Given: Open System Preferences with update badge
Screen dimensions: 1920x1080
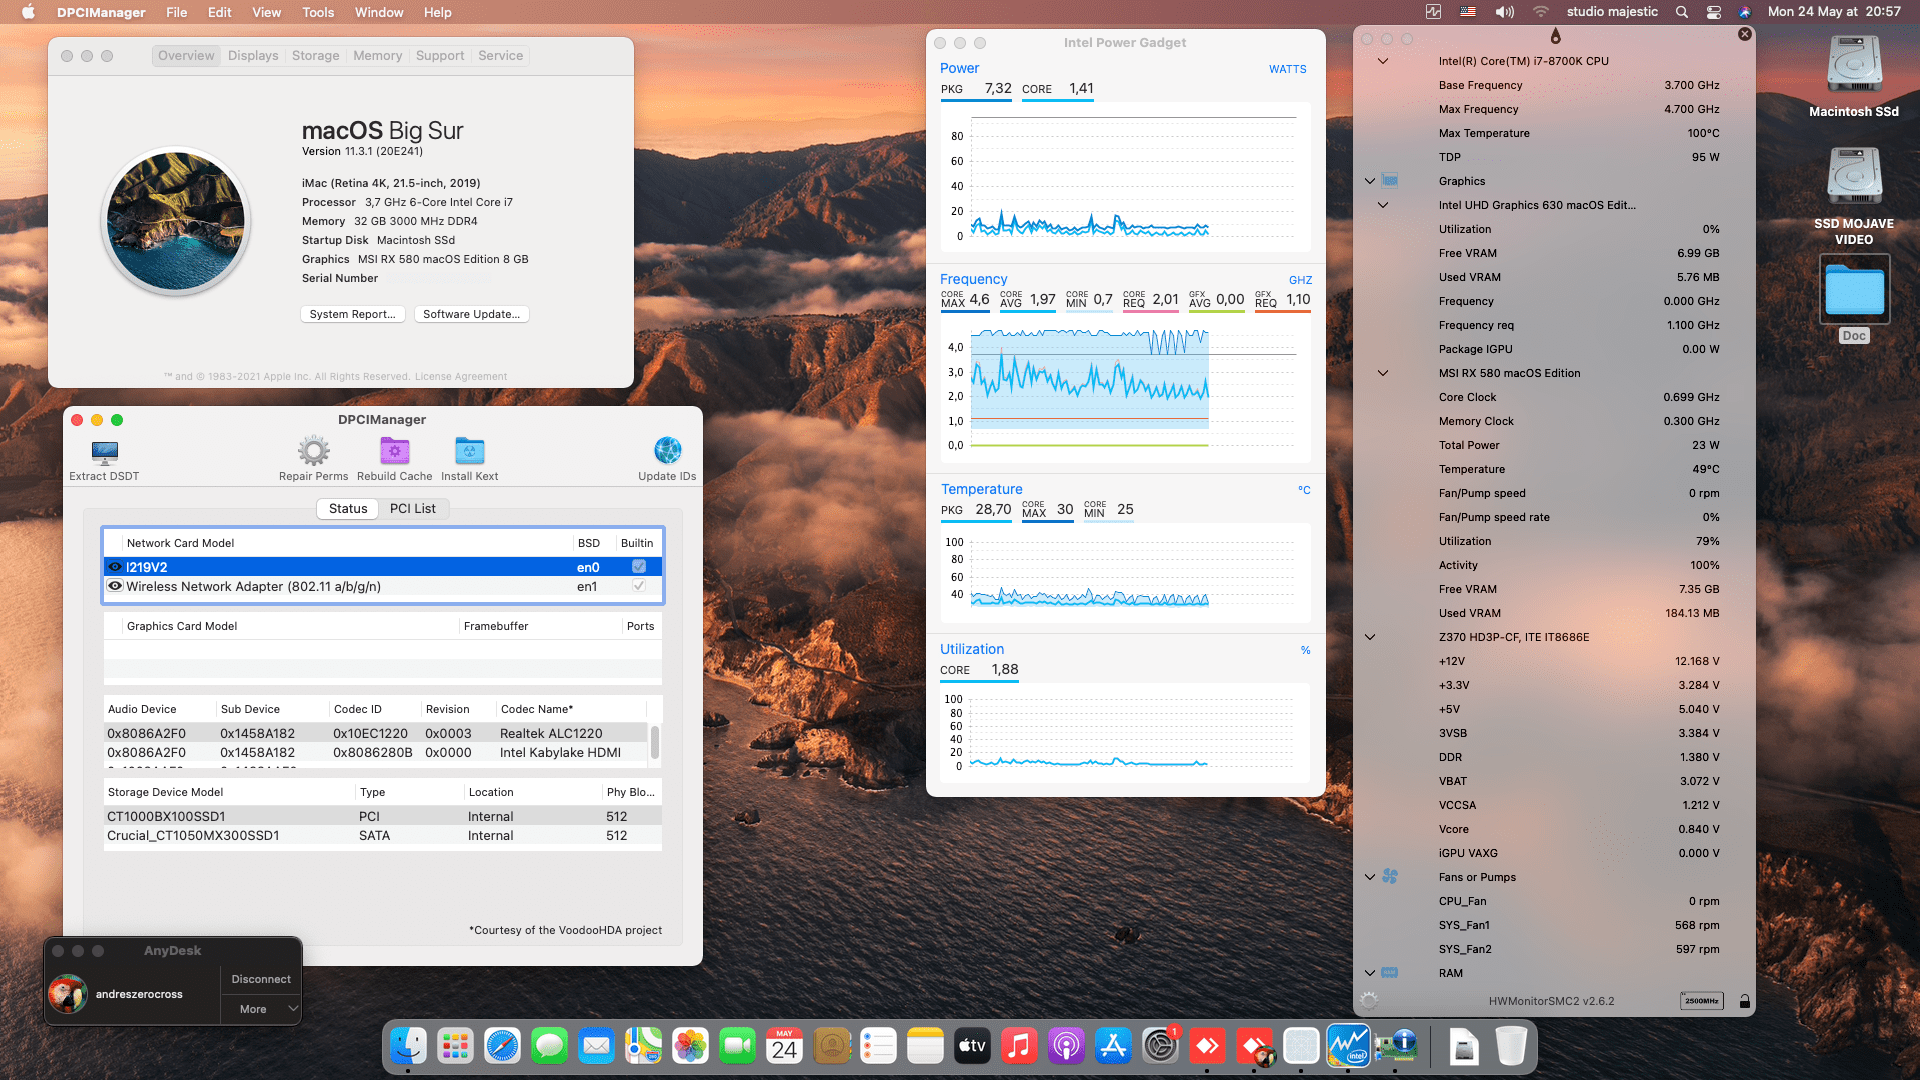Looking at the screenshot, I should click(1160, 1046).
